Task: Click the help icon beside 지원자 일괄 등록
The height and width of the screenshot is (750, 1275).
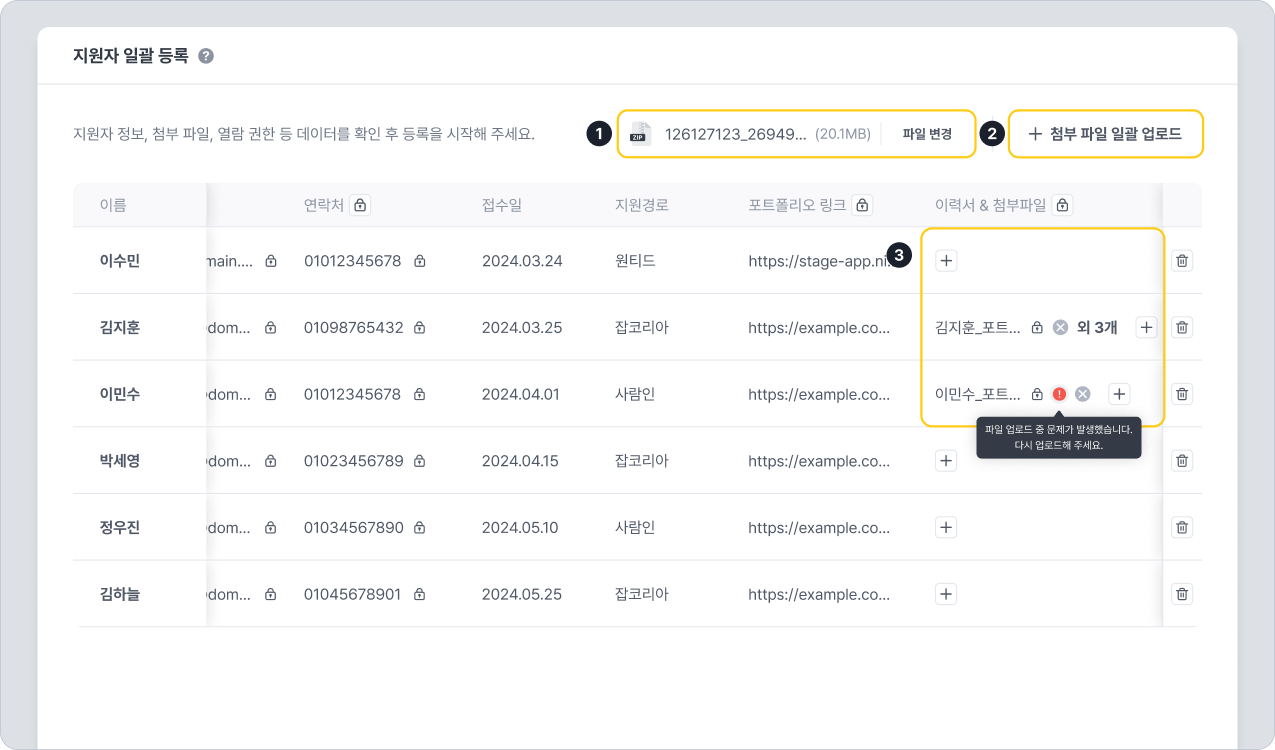Action: pos(206,56)
